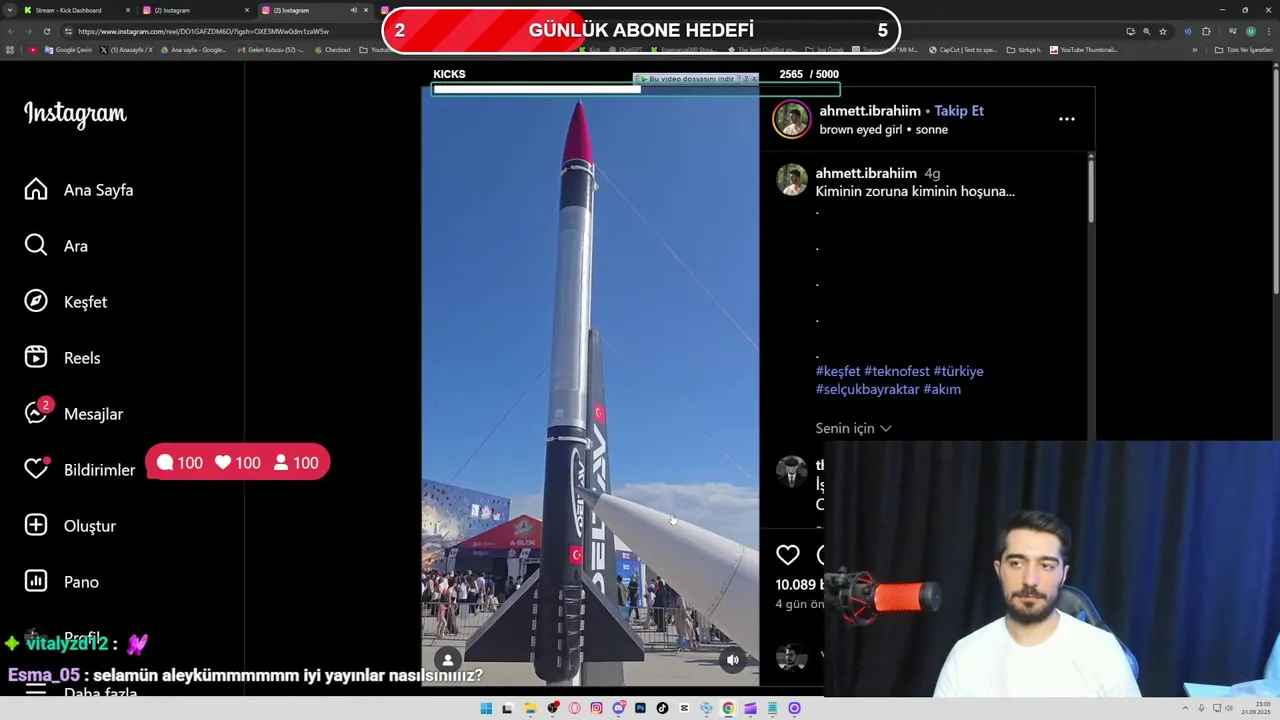Open Keşfet compass icon
Image resolution: width=1280 pixels, height=720 pixels.
pyautogui.click(x=36, y=302)
